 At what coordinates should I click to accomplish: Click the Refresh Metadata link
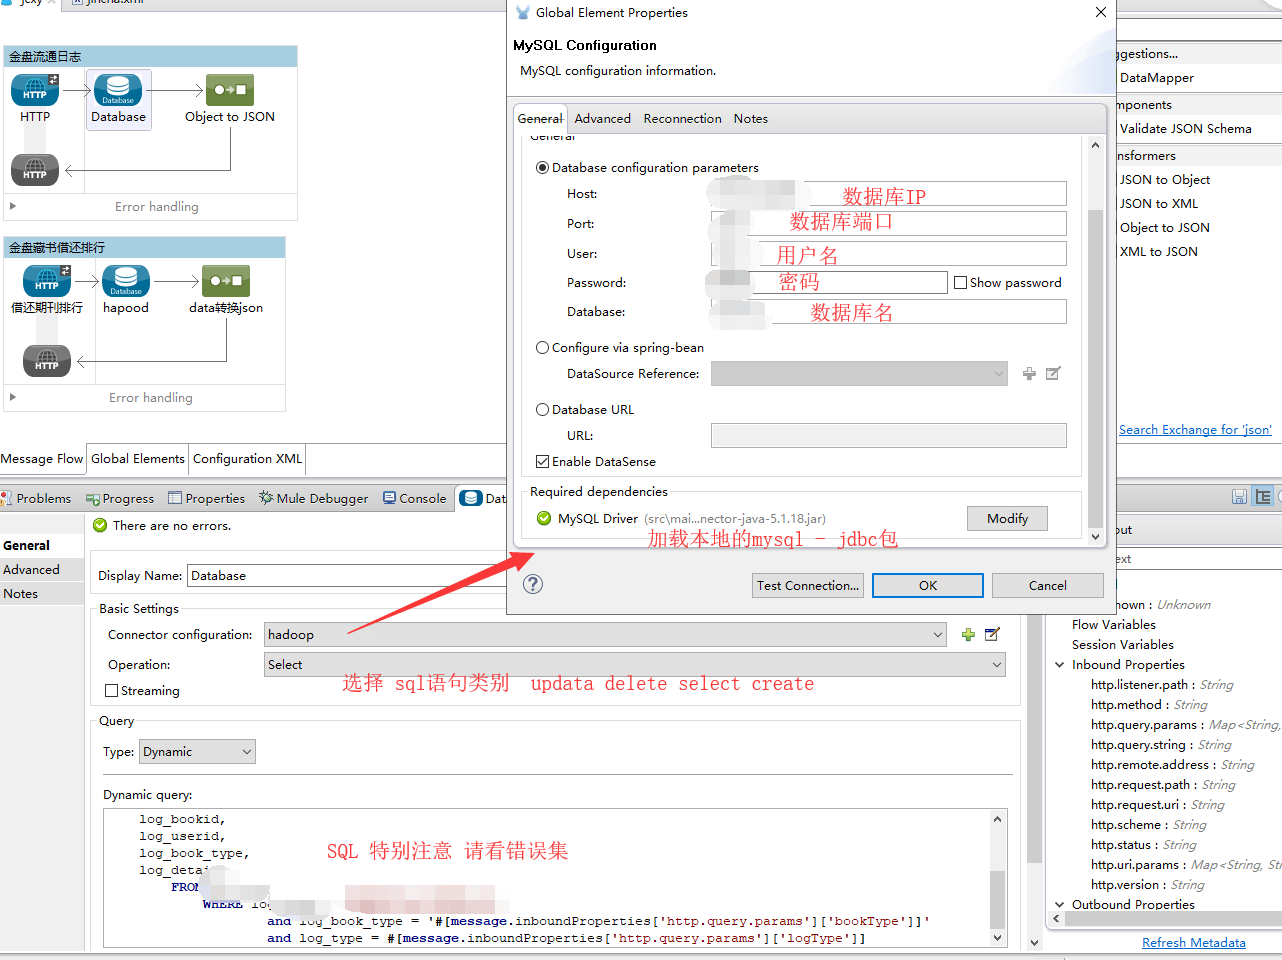point(1194,943)
